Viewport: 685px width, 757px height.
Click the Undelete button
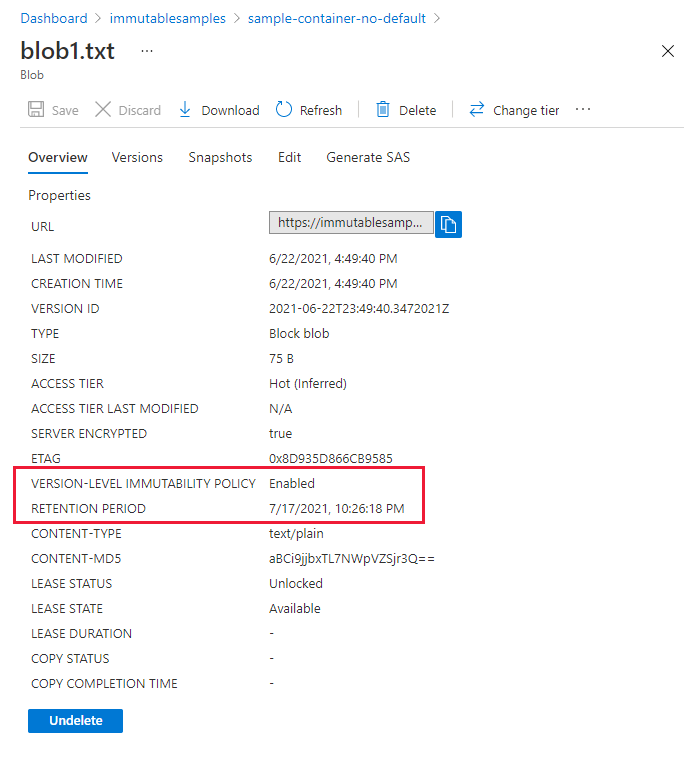point(75,721)
